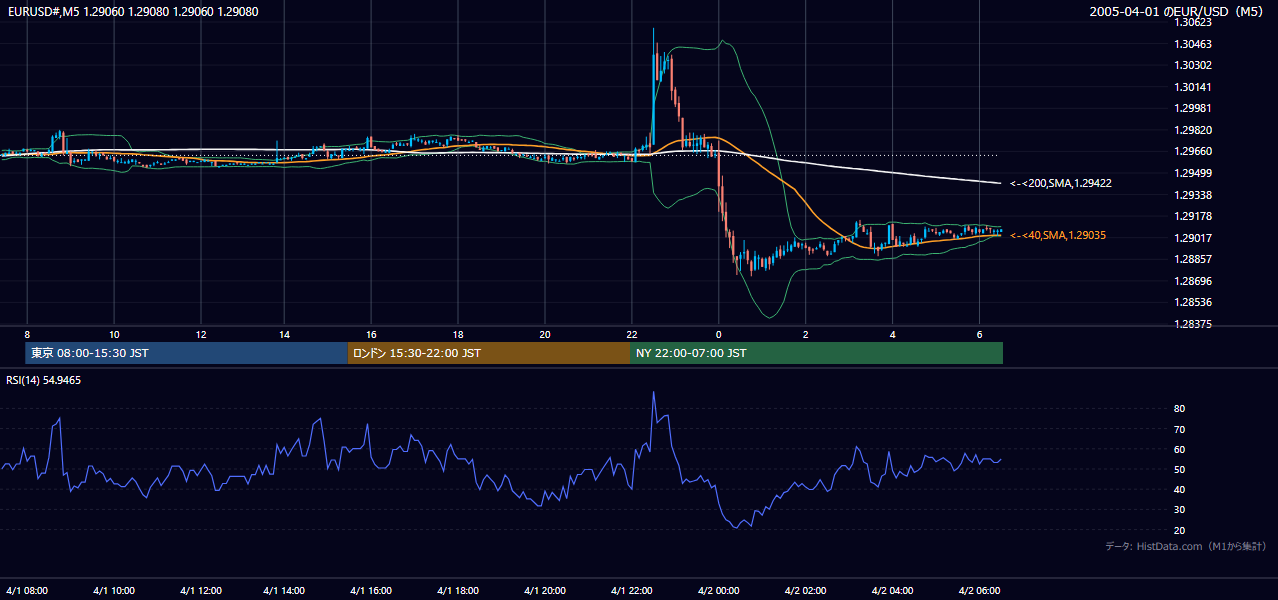
Task: Click hour label 8 under price chart
Action: click(x=27, y=334)
